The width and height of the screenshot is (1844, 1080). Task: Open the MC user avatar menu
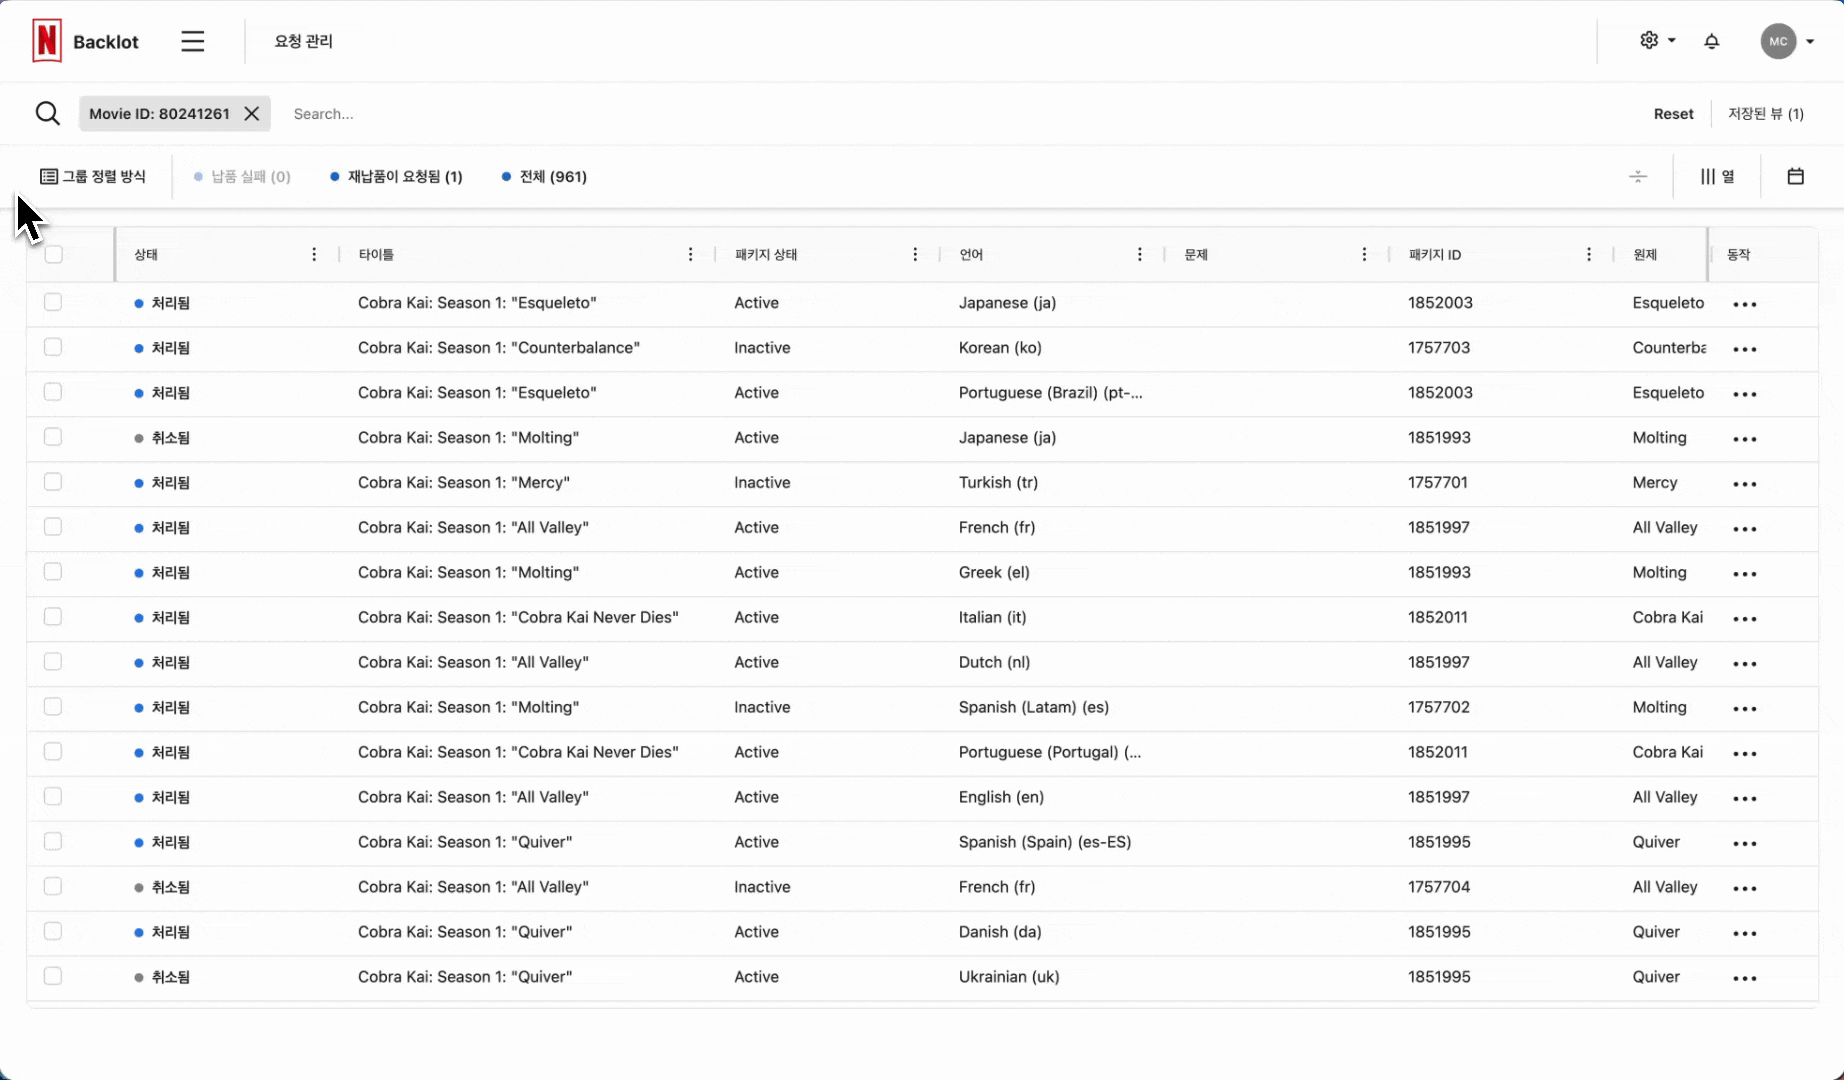pyautogui.click(x=1786, y=41)
